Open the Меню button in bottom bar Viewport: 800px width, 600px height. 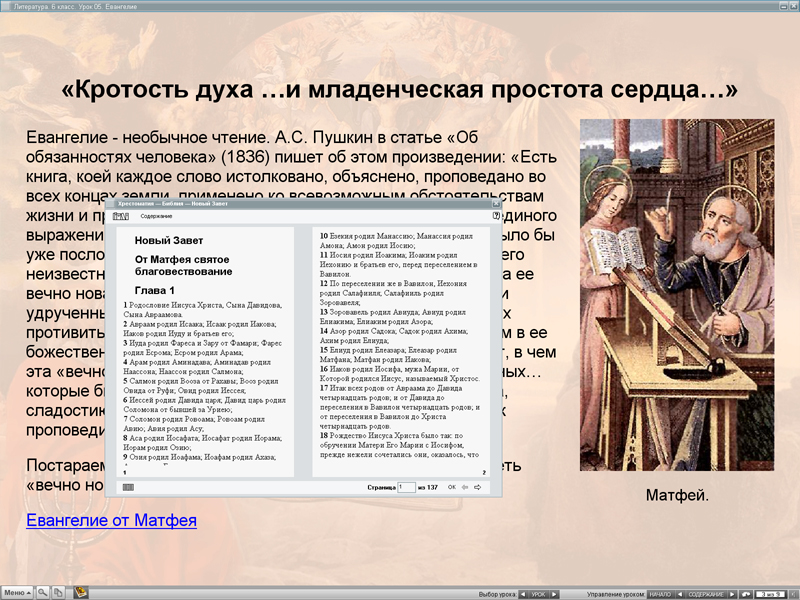[17, 592]
